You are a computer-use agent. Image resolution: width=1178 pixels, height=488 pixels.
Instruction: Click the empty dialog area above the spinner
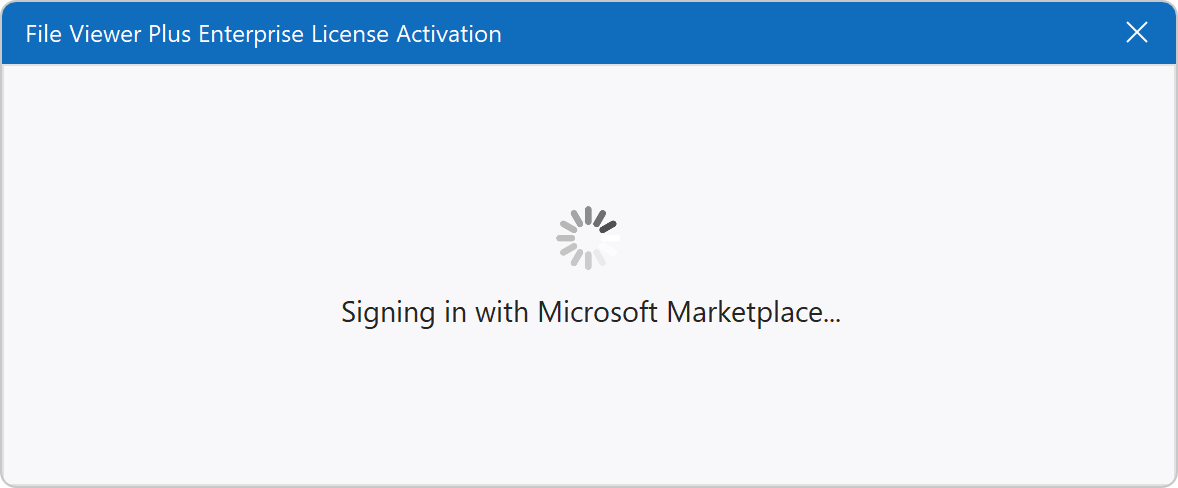pyautogui.click(x=590, y=130)
